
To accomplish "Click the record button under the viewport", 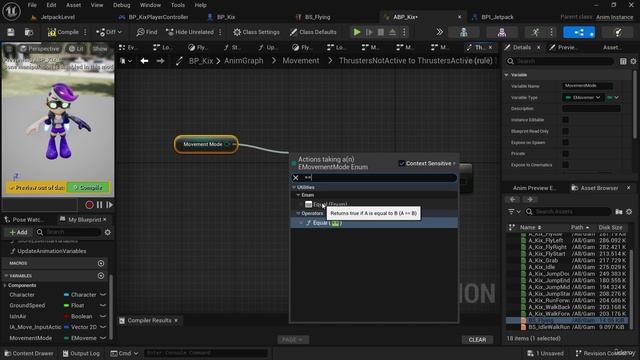I will pyautogui.click(x=89, y=205).
